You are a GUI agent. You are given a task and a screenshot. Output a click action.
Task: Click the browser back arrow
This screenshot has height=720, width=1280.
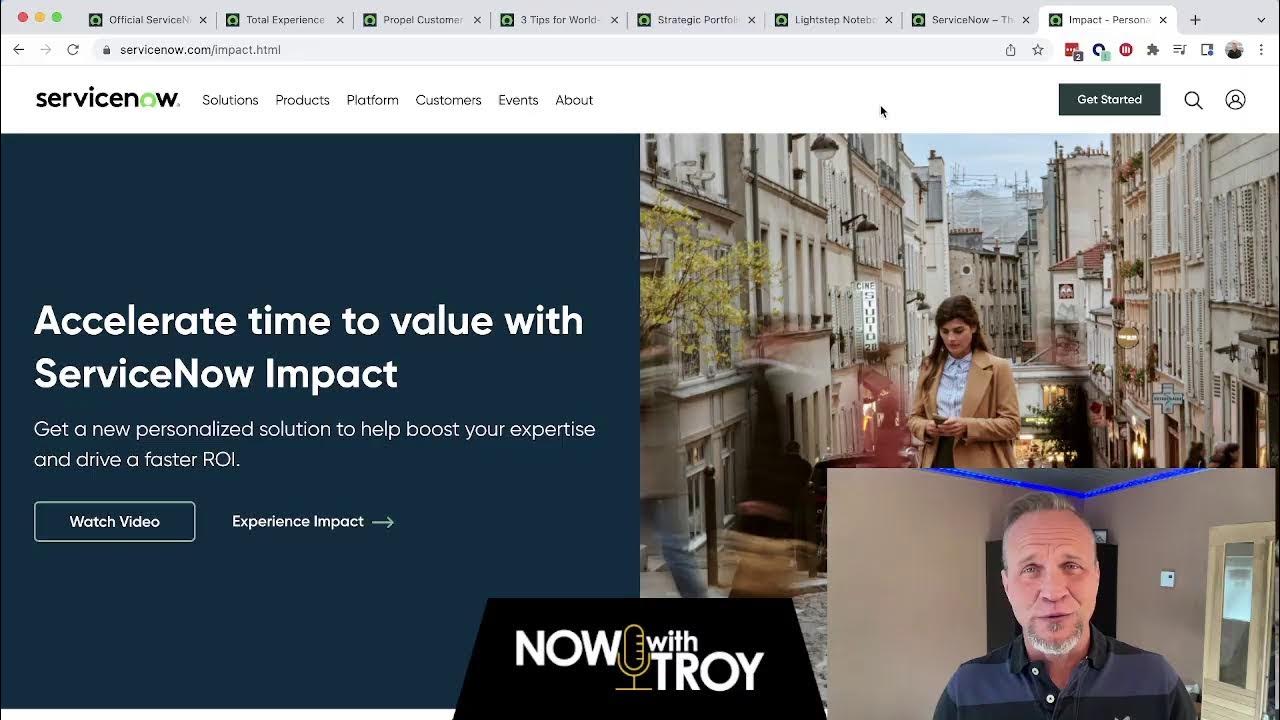(18, 49)
